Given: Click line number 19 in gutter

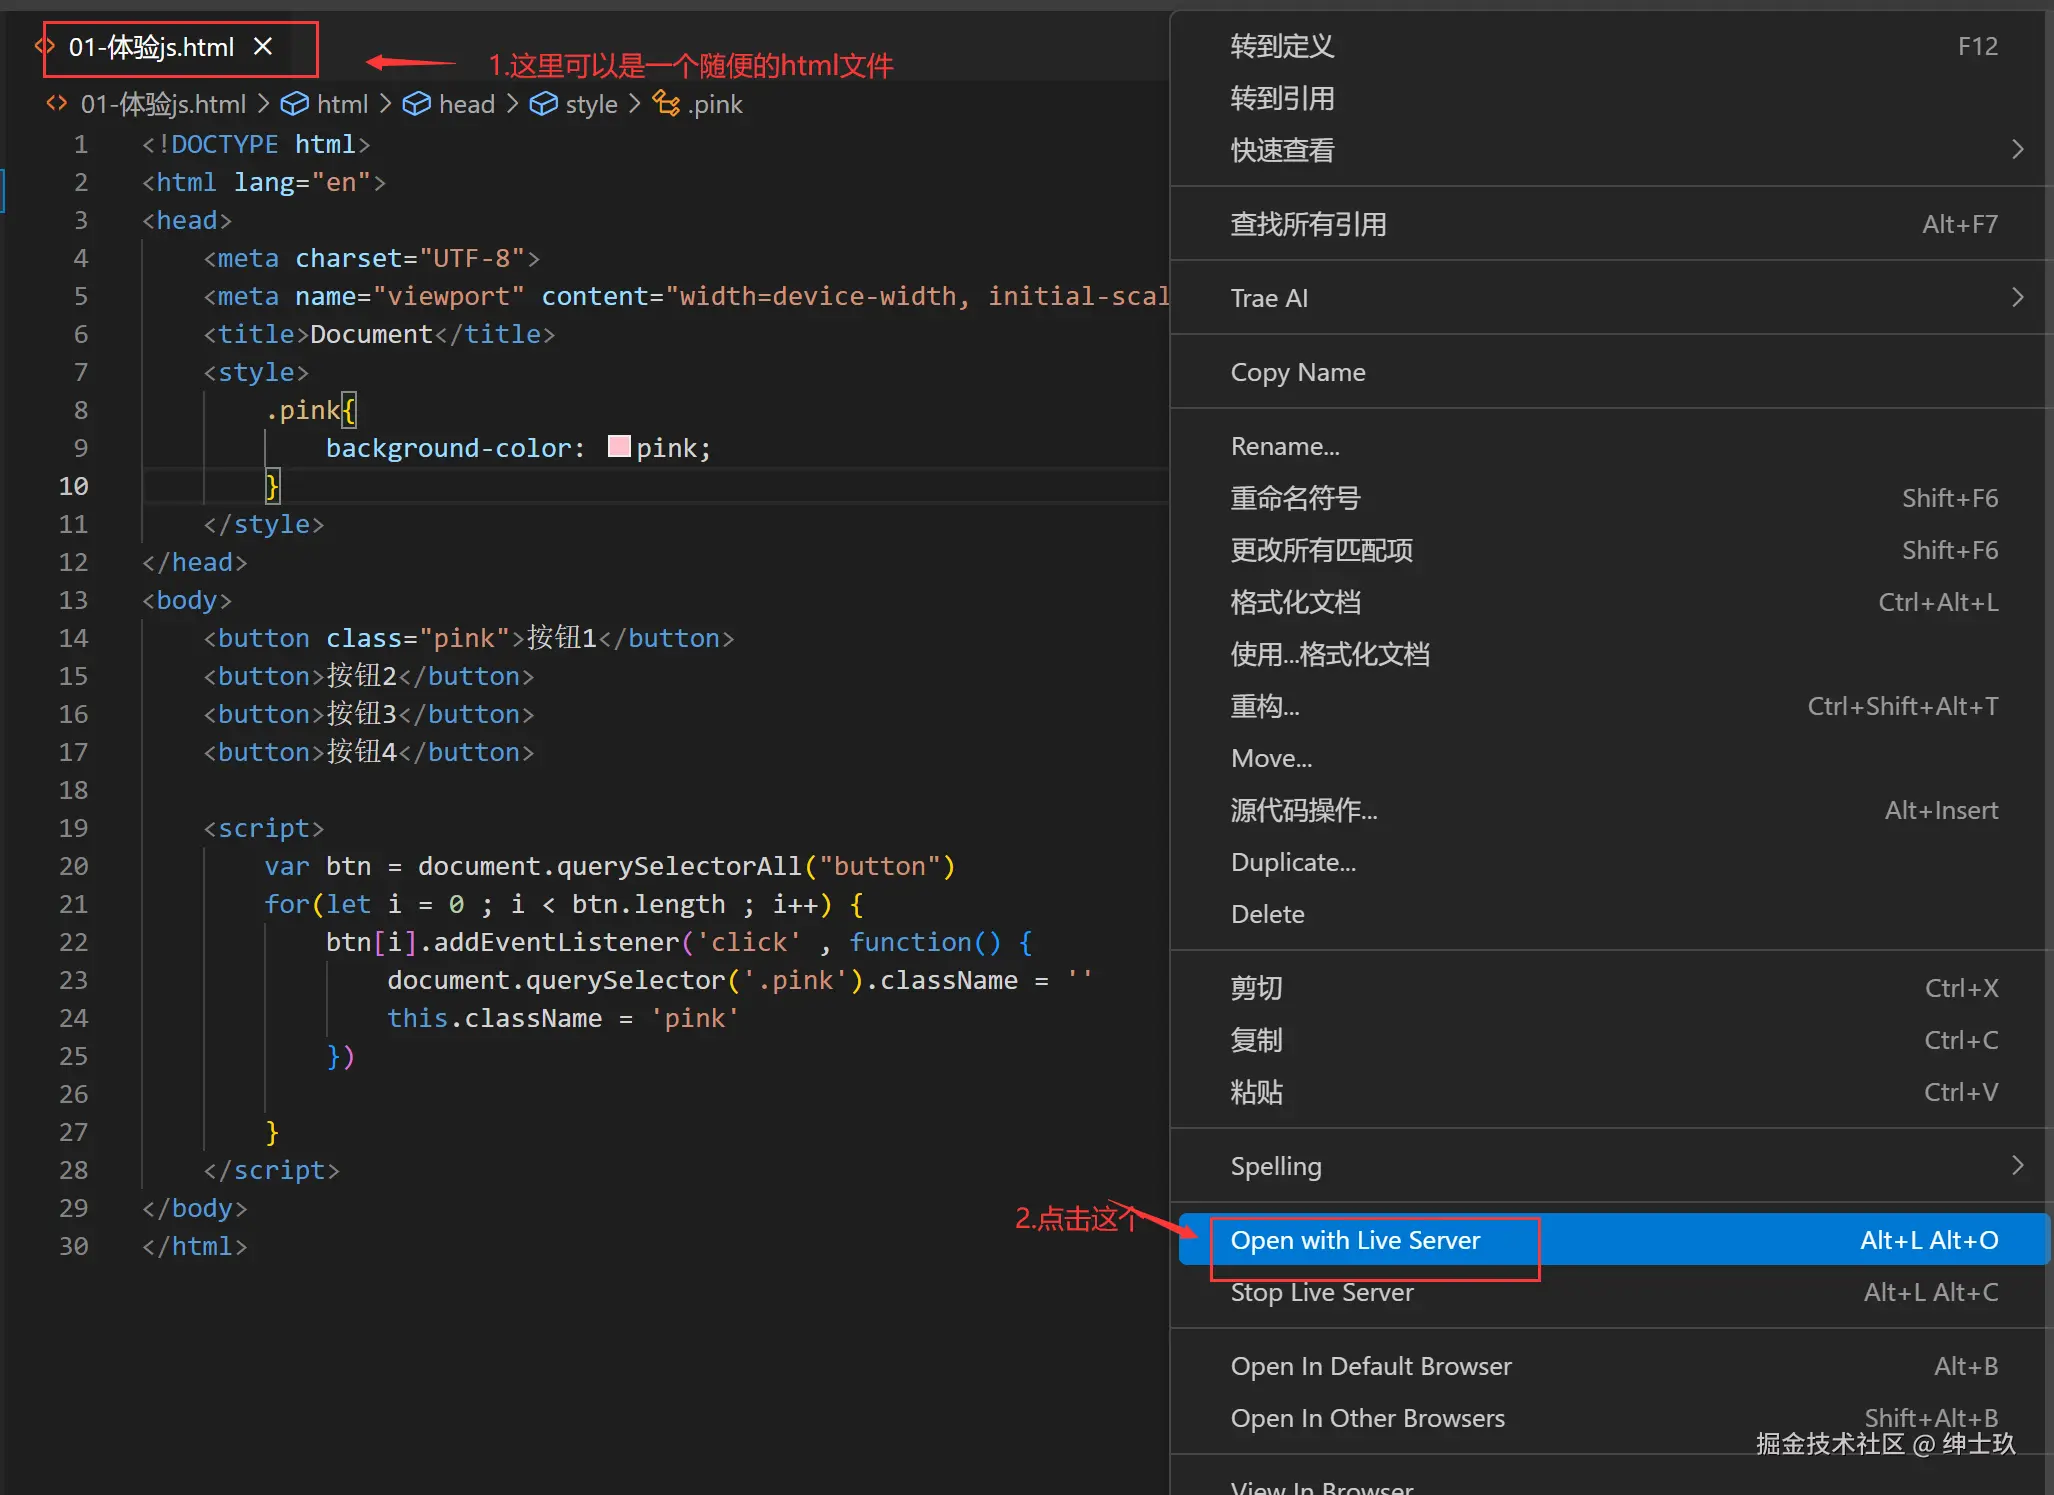Looking at the screenshot, I should tap(73, 828).
